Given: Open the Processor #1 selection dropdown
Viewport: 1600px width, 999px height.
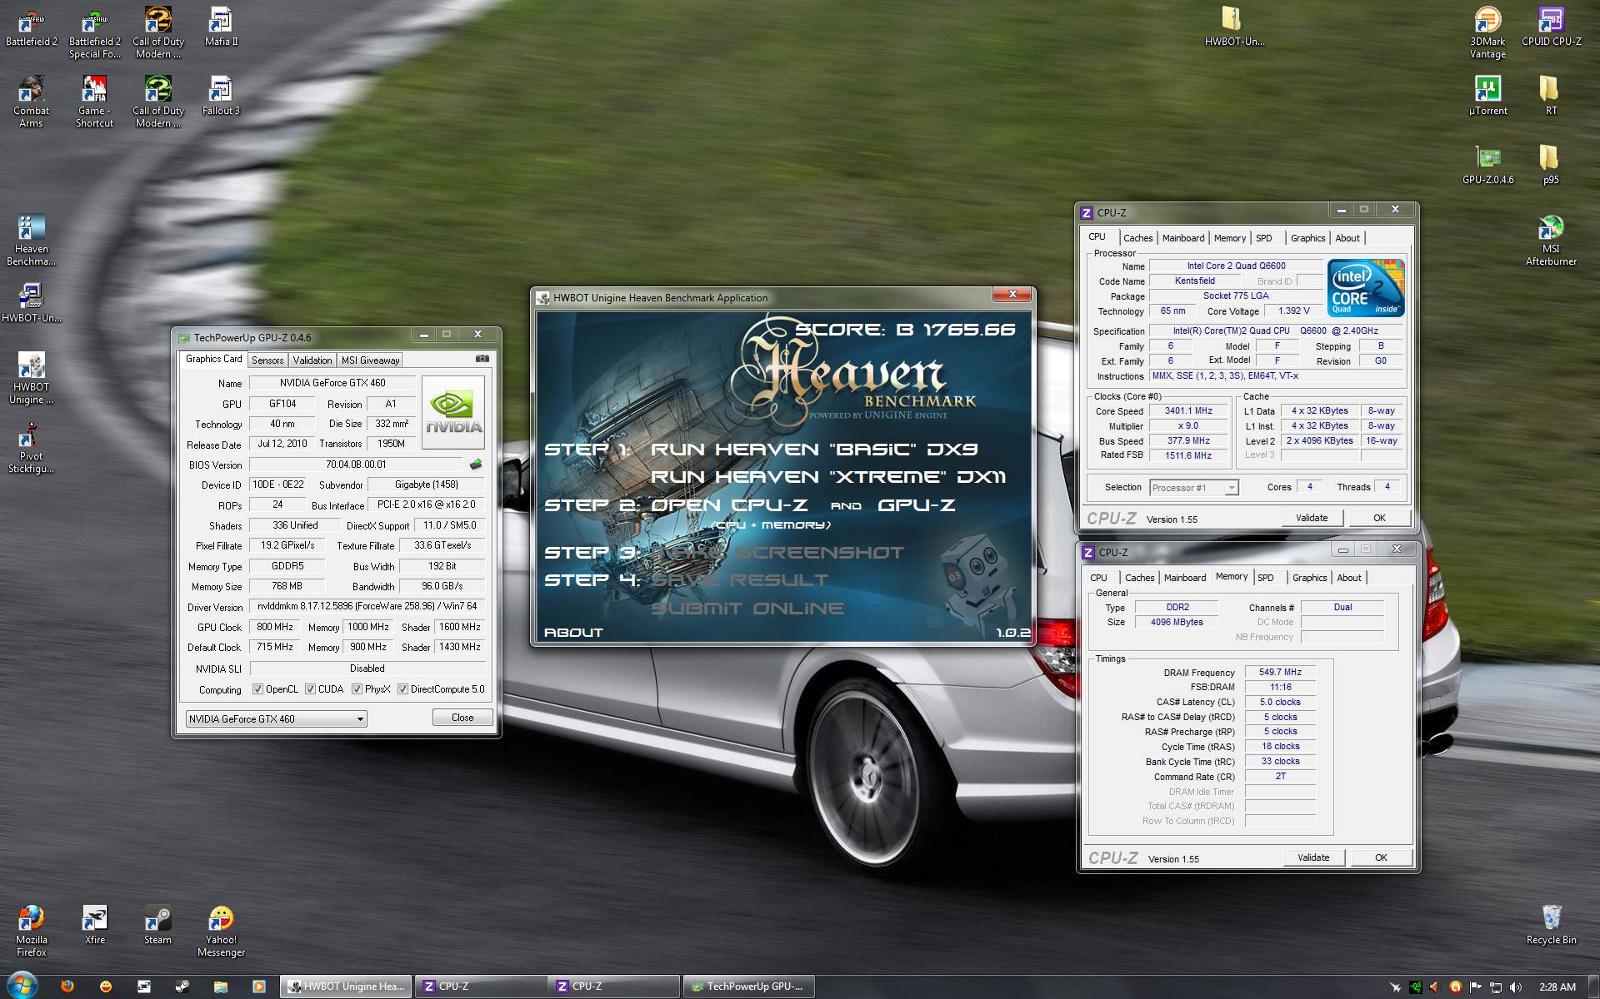Looking at the screenshot, I should click(1194, 488).
